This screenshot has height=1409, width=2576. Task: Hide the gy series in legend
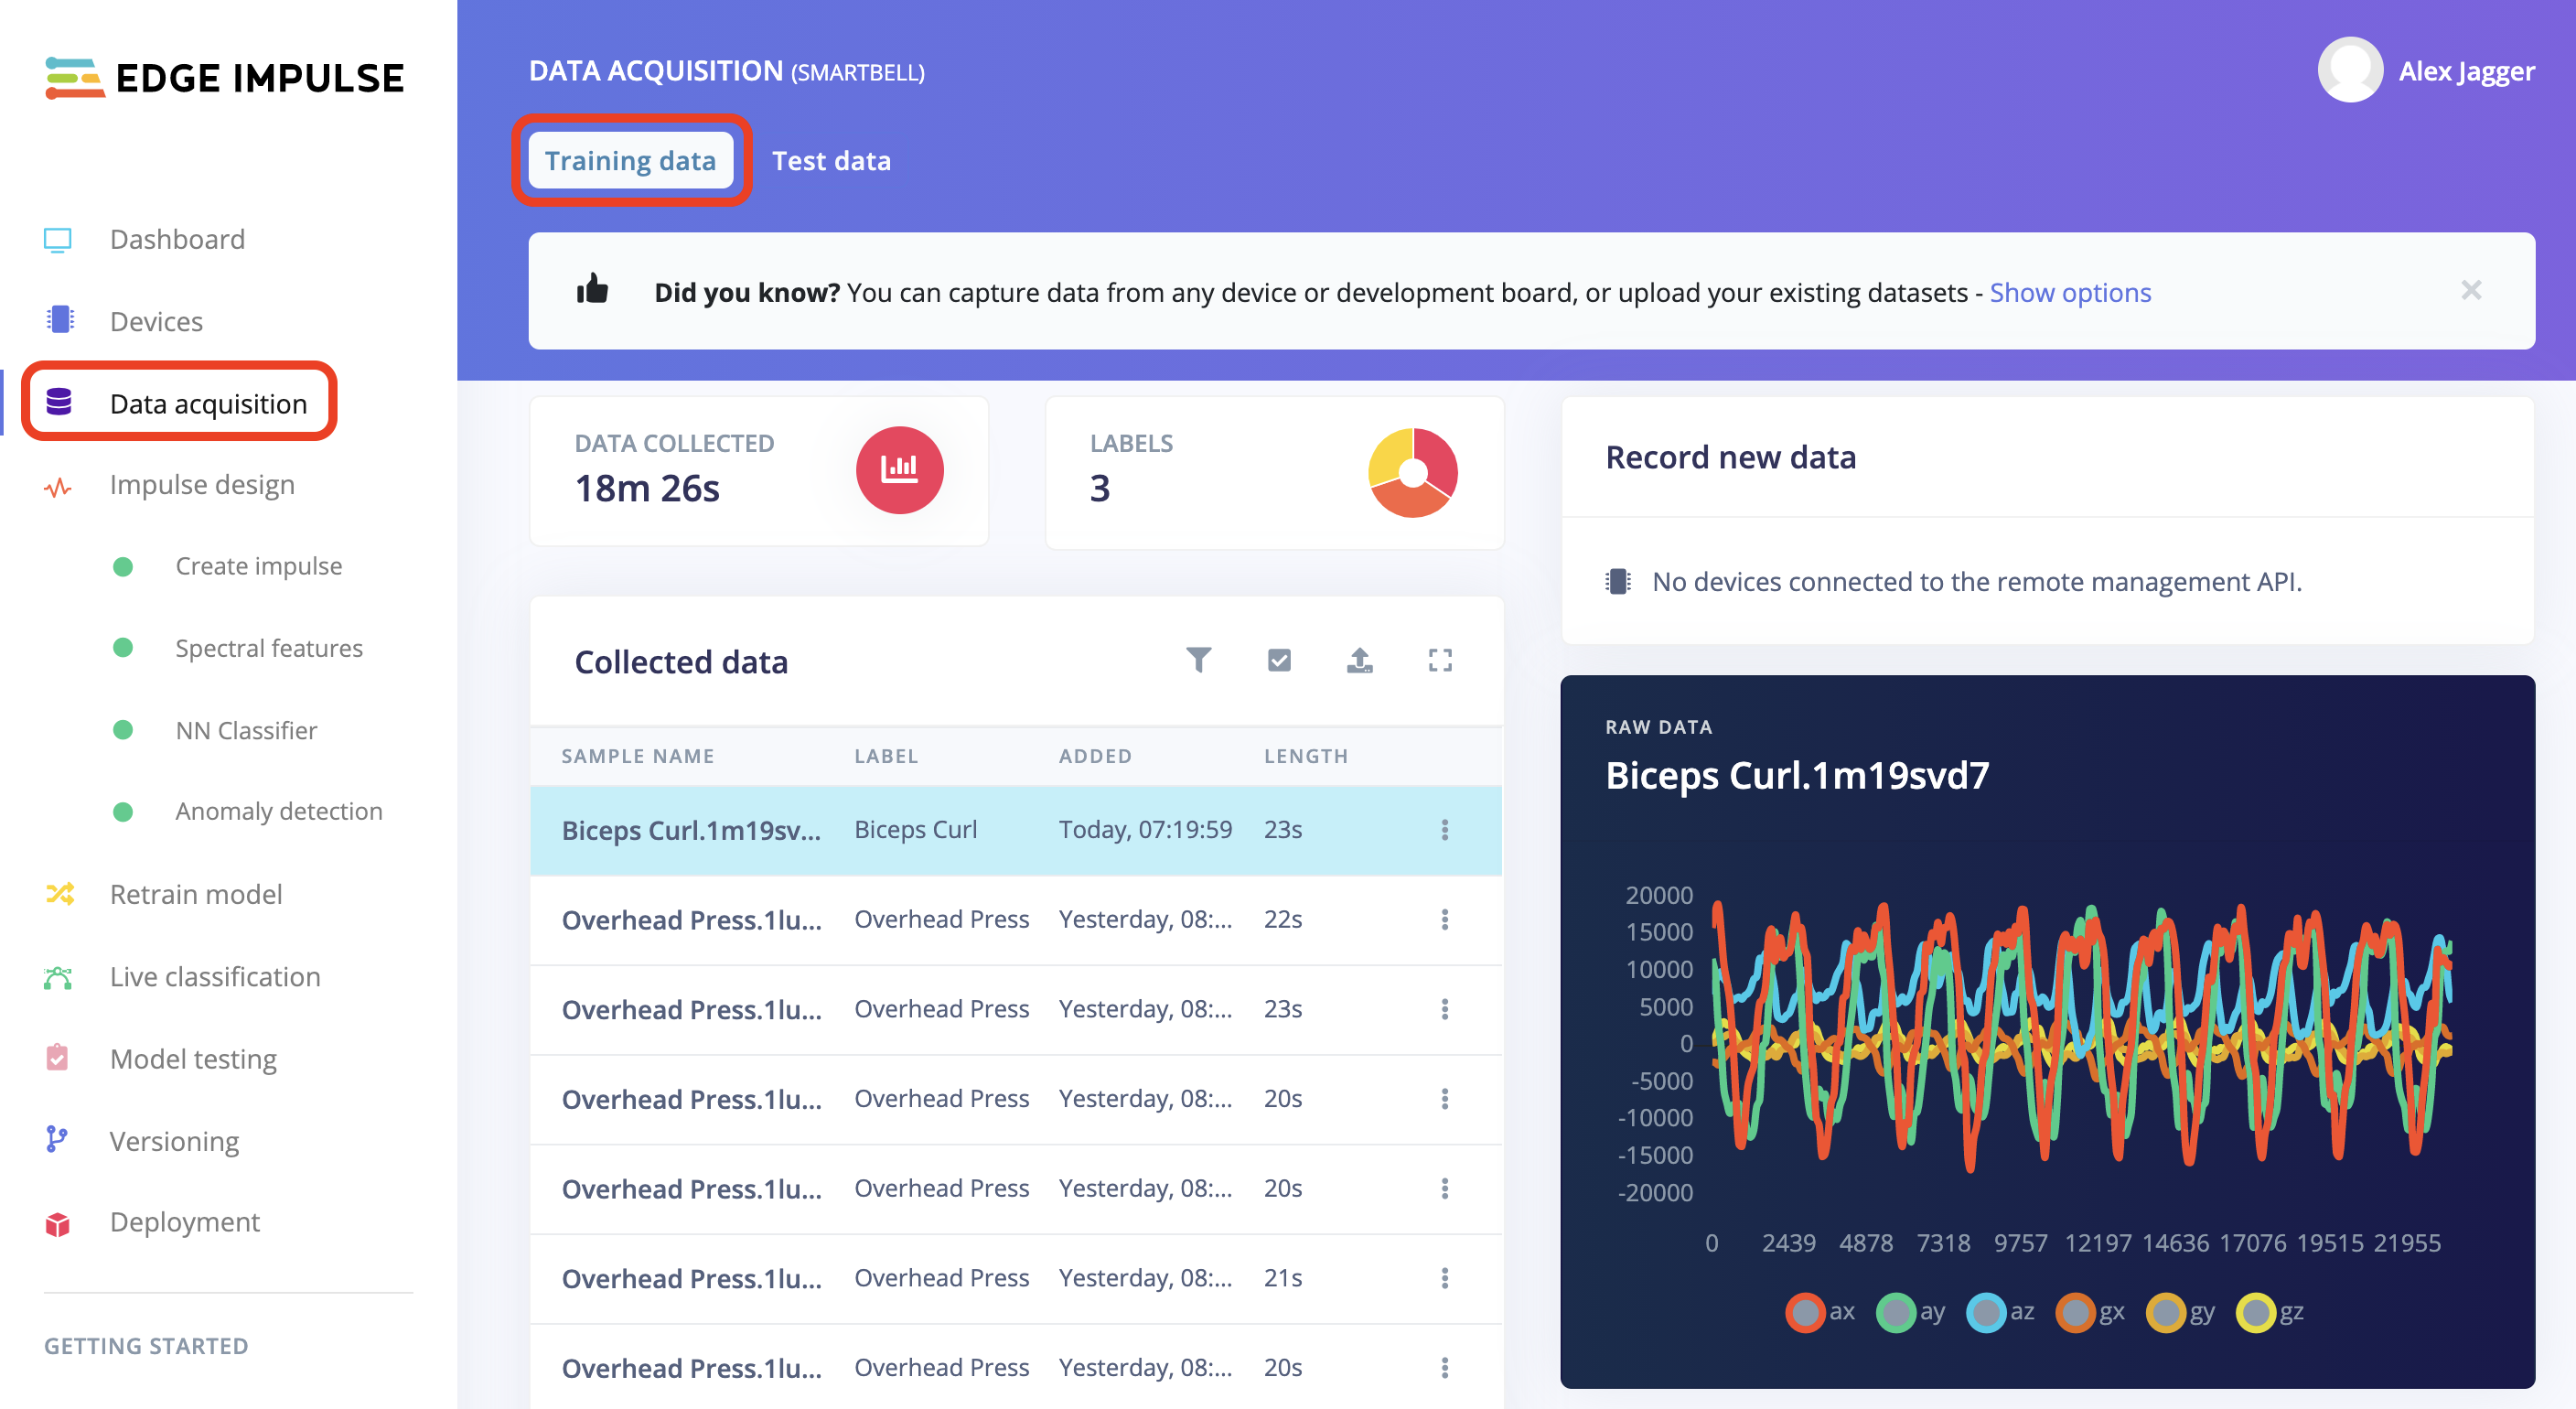[x=2165, y=1312]
